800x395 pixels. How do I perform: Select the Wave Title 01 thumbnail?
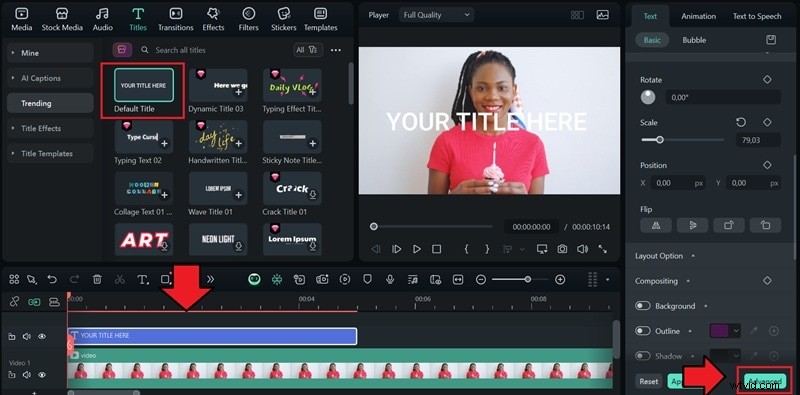point(218,188)
